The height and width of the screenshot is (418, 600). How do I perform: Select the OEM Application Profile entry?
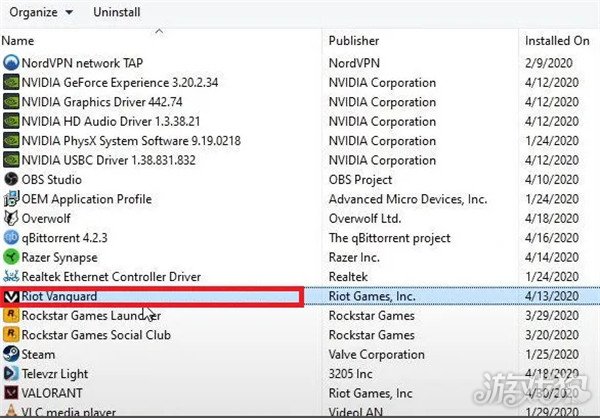[87, 199]
